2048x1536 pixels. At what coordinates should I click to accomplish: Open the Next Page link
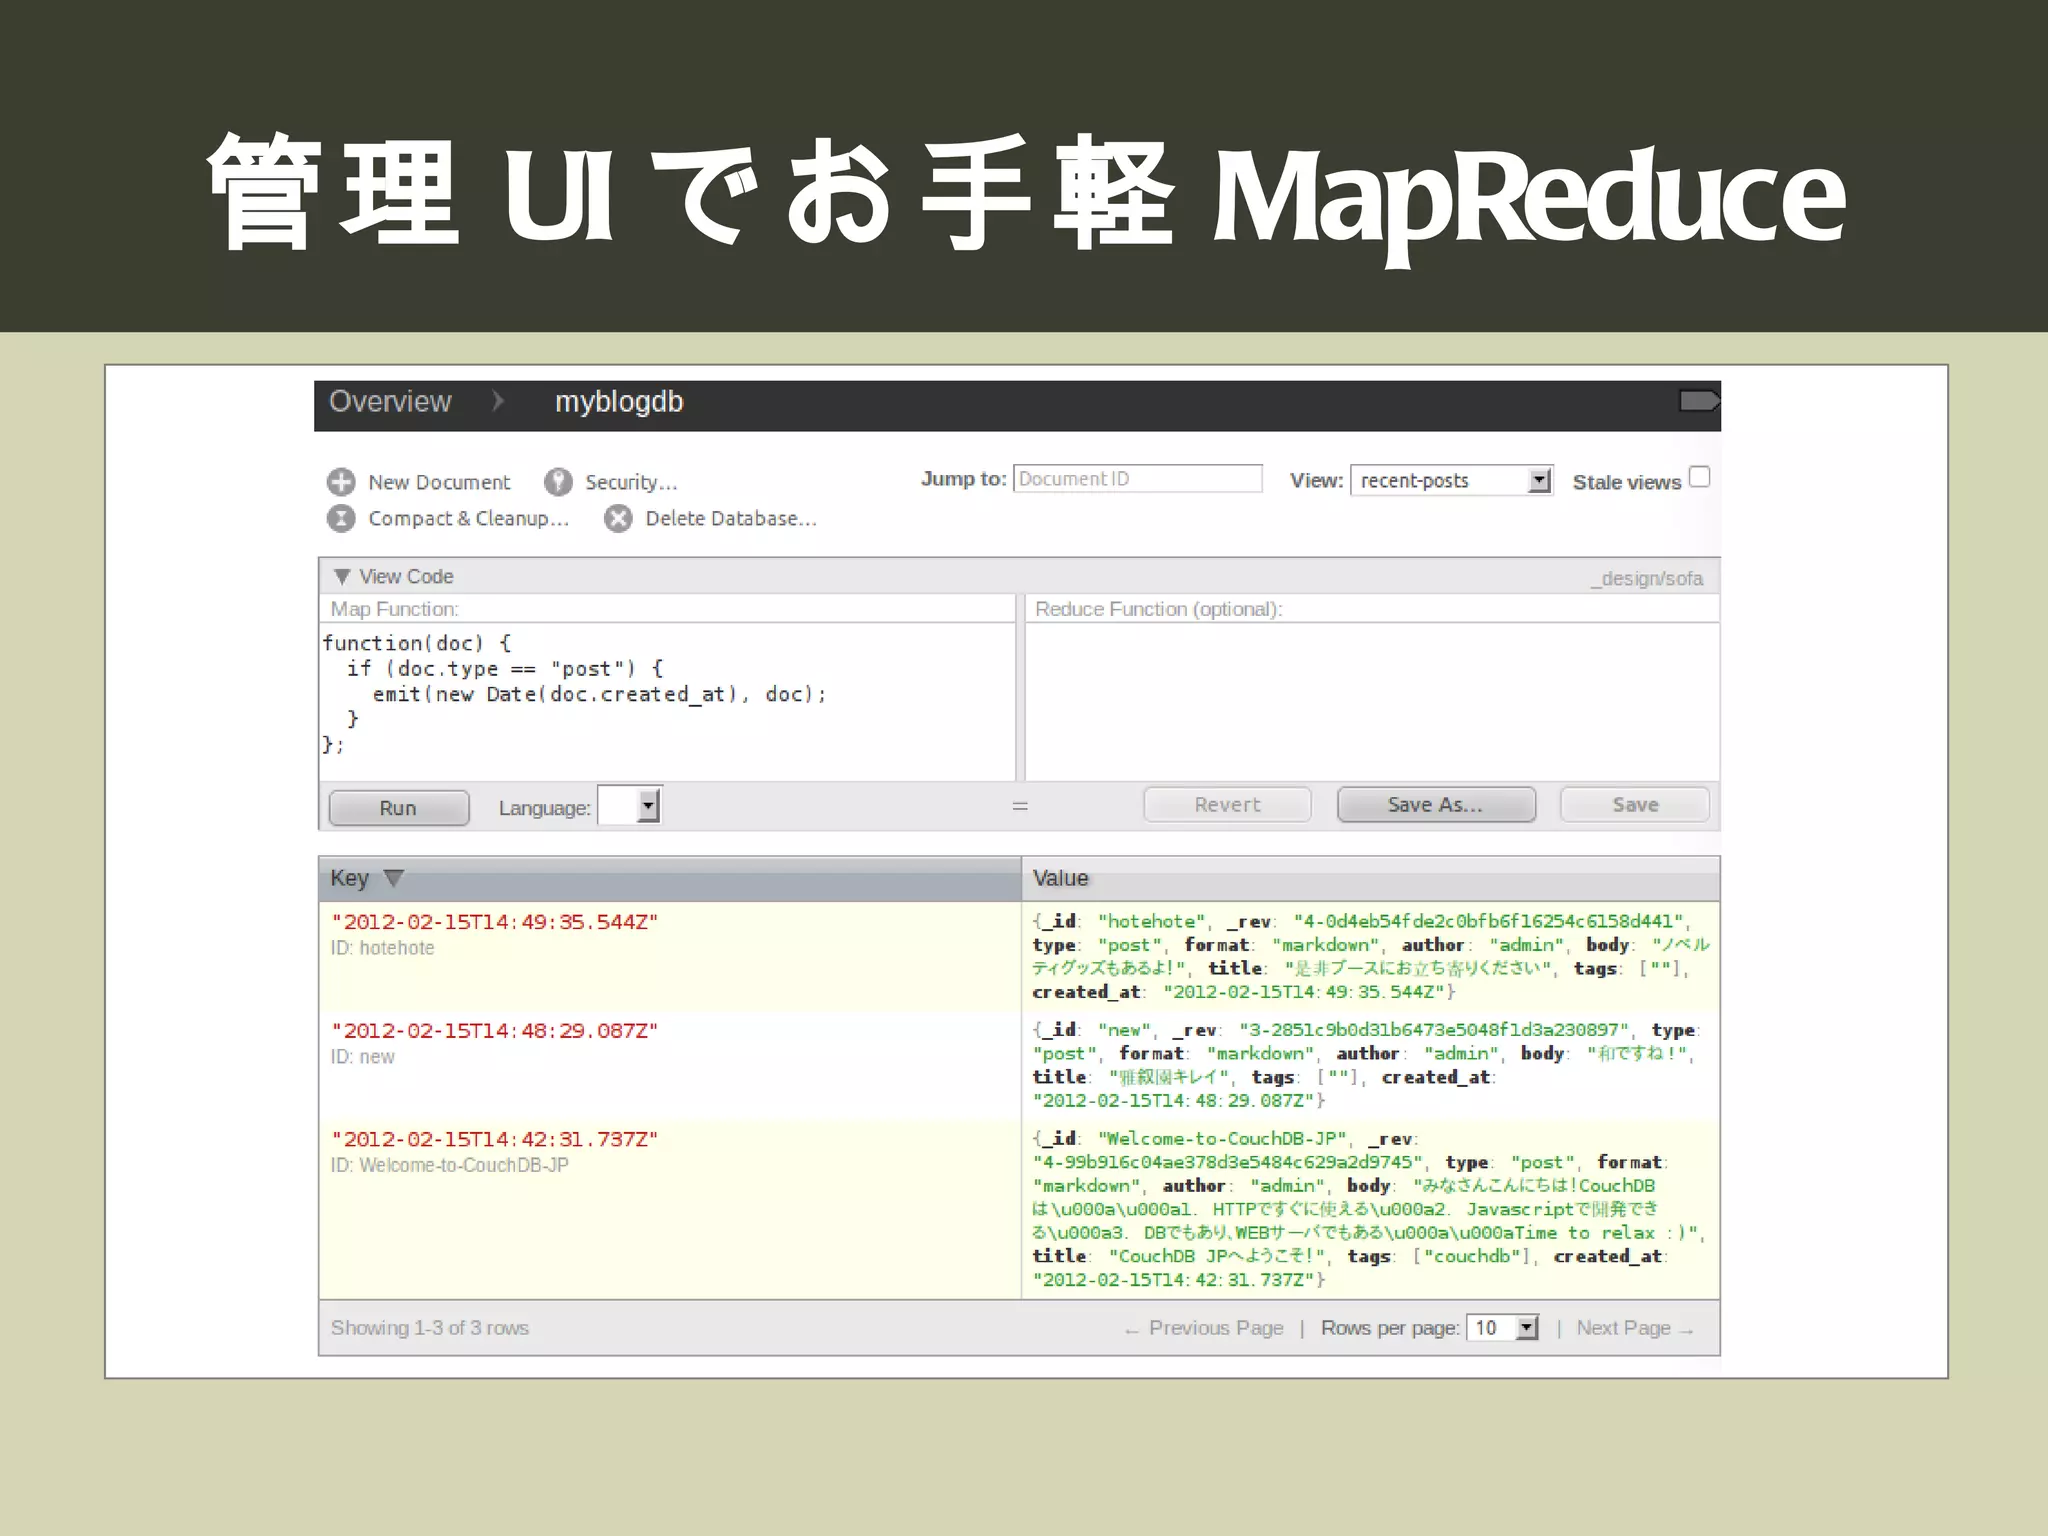pyautogui.click(x=1633, y=1328)
